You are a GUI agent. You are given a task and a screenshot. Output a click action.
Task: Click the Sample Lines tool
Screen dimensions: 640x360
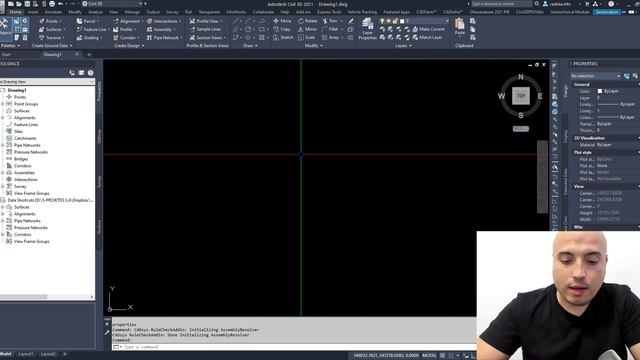205,29
